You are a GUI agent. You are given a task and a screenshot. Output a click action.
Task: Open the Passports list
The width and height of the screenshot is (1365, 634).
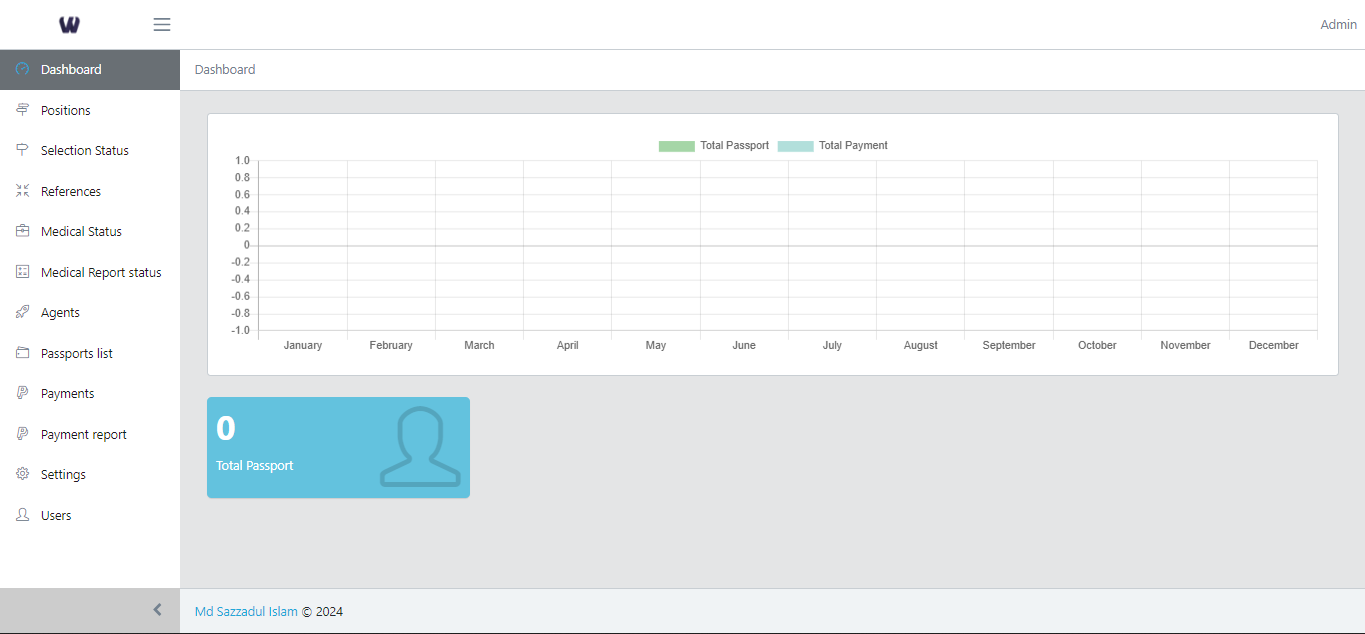90,353
